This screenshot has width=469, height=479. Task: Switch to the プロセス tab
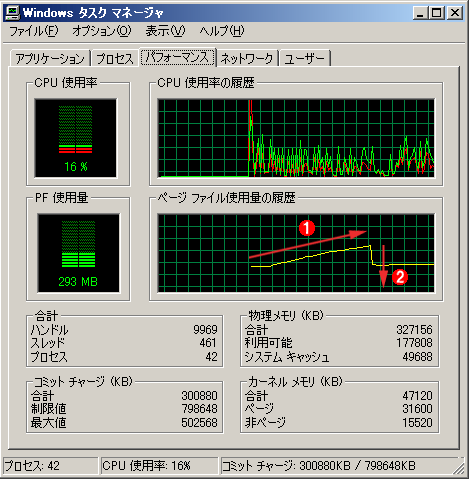115,58
